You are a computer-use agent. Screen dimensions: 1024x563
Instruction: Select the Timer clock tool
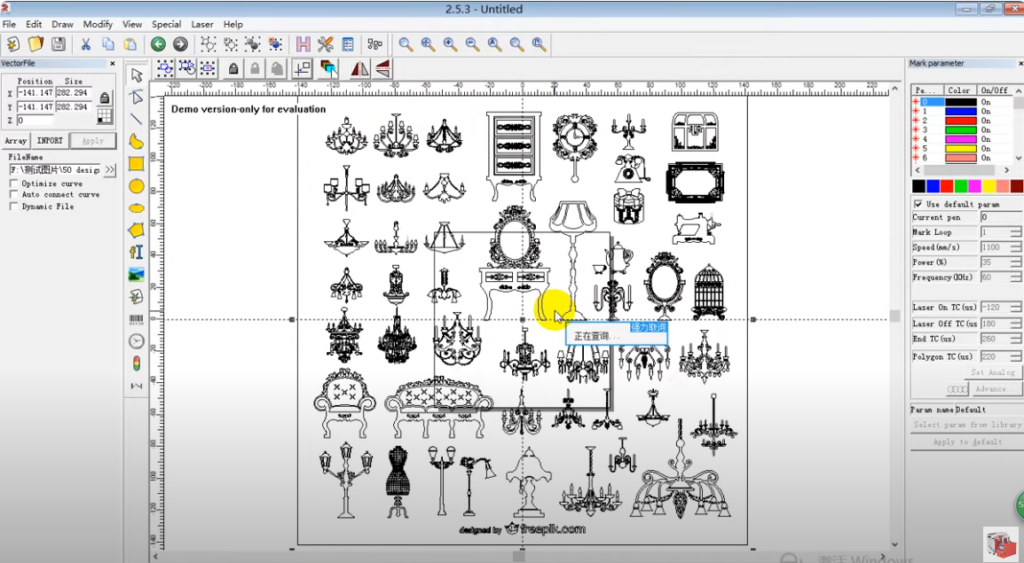click(136, 341)
